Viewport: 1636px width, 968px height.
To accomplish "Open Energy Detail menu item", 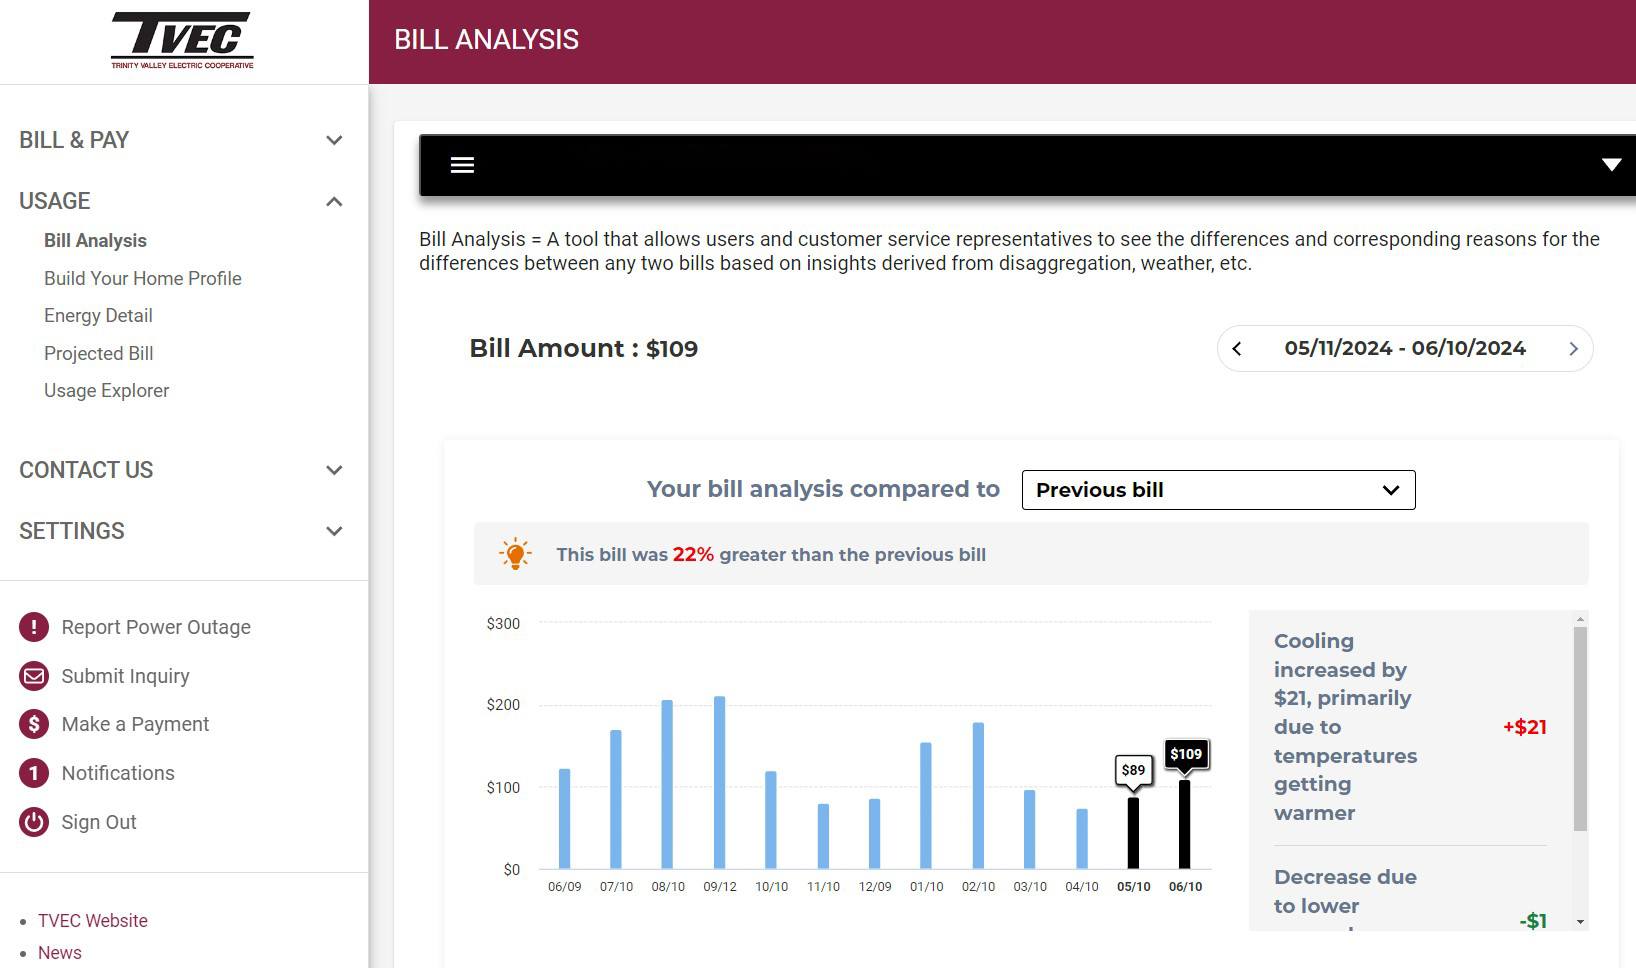I will tap(98, 316).
